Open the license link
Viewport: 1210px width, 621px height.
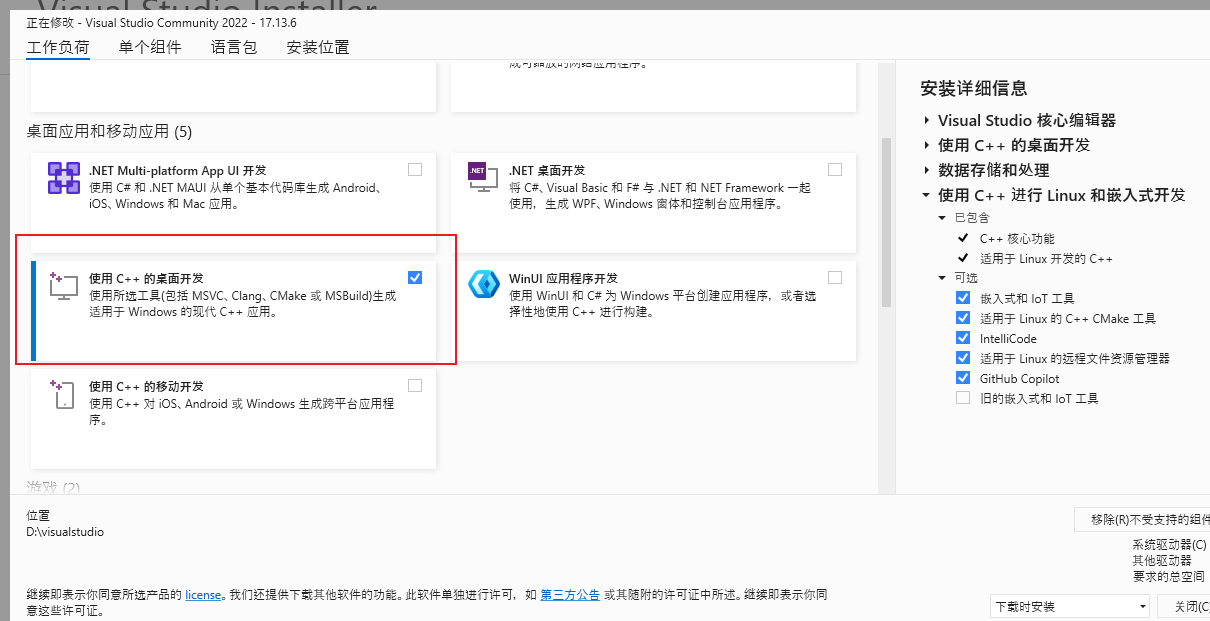tap(203, 594)
